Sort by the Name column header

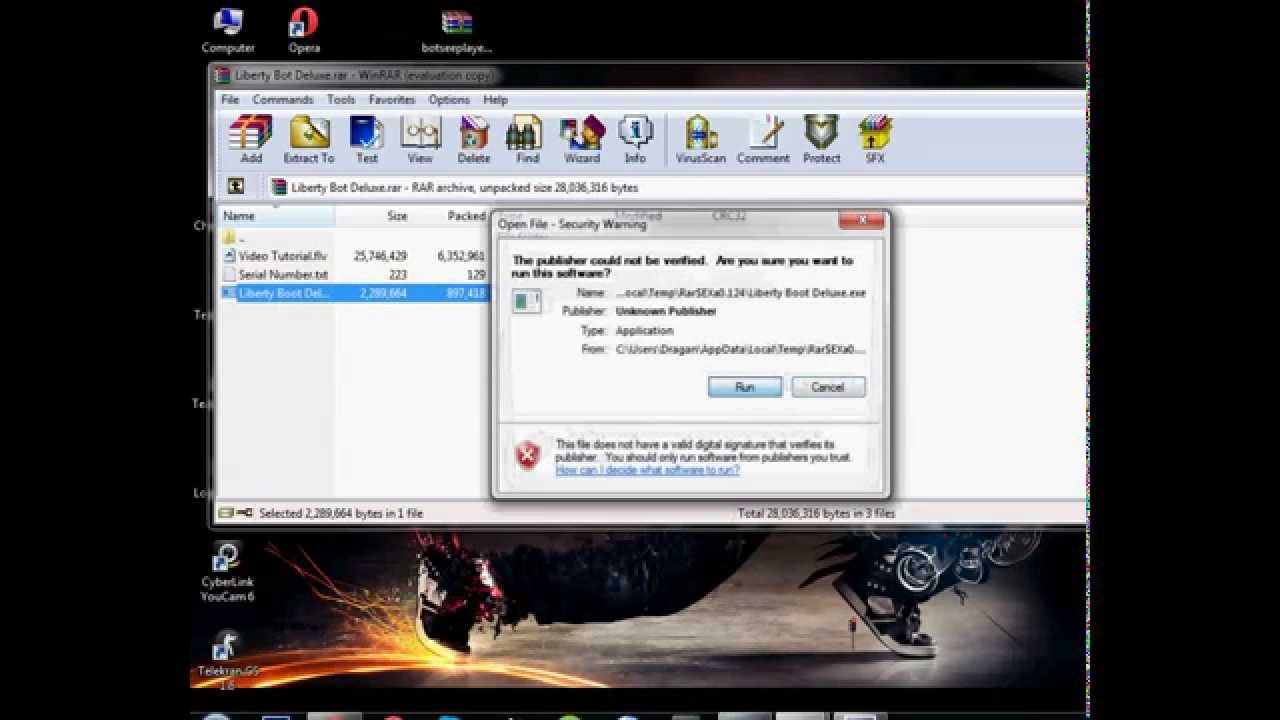click(x=277, y=216)
